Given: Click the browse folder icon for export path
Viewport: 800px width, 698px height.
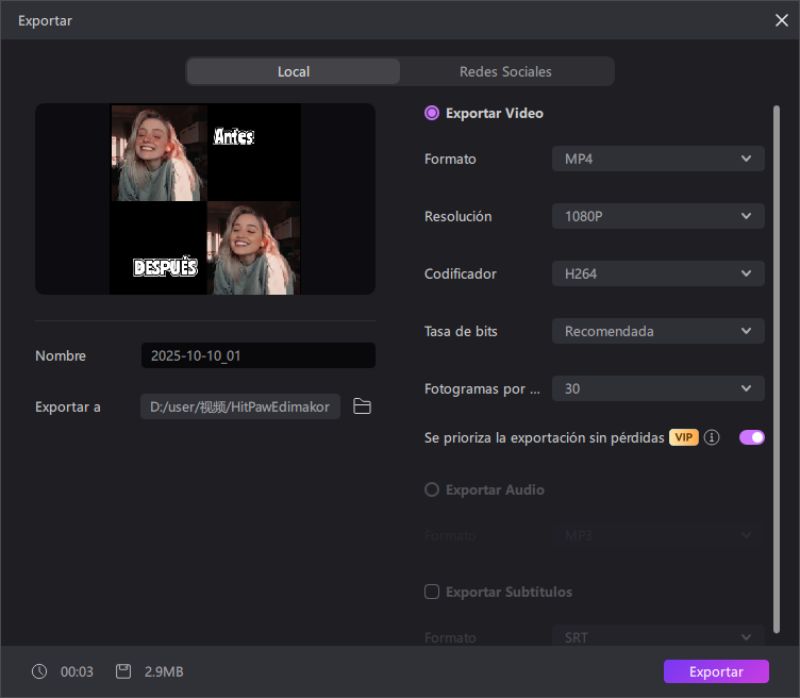Looking at the screenshot, I should tap(362, 406).
